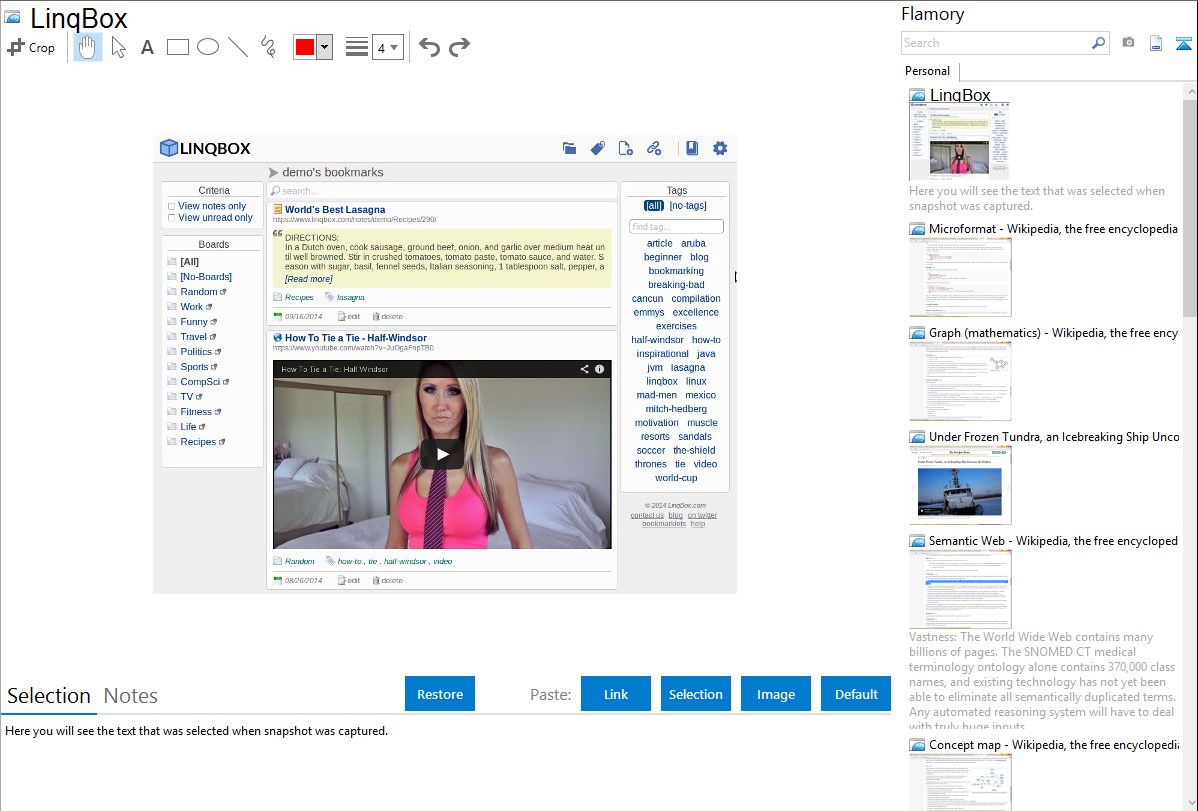Image resolution: width=1198 pixels, height=811 pixels.
Task: Click the video share icon
Action: point(584,369)
